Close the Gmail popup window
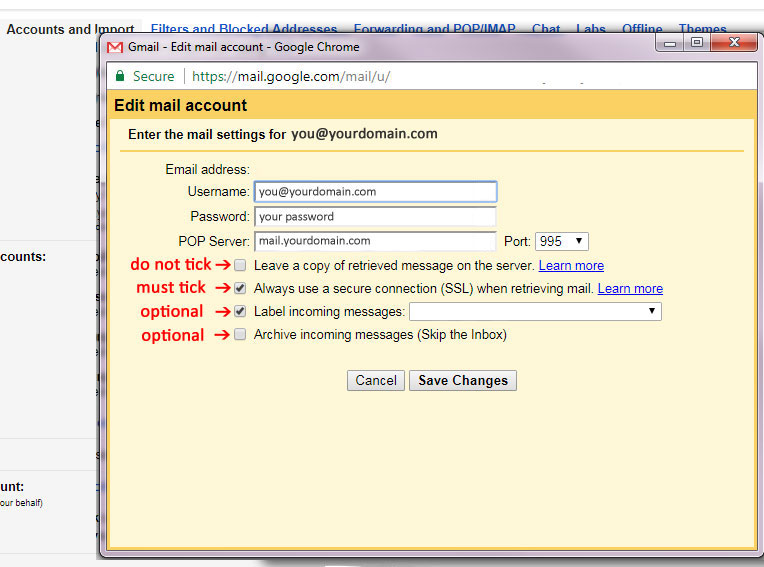This screenshot has width=764, height=567. coord(734,43)
